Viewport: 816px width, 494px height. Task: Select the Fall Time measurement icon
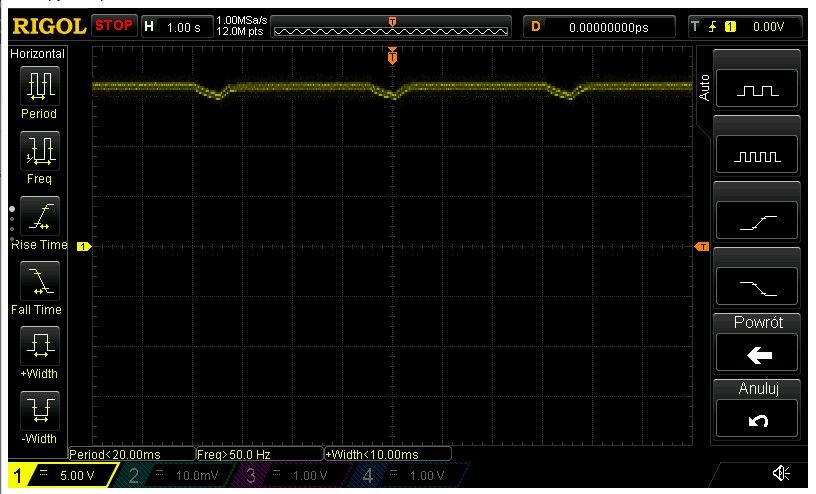40,281
